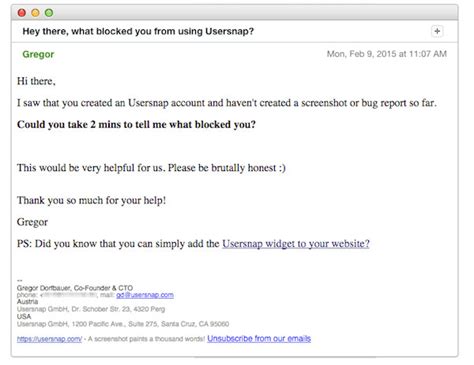The width and height of the screenshot is (474, 365).
Task: Click the yellow minimize window button
Action: 35,13
